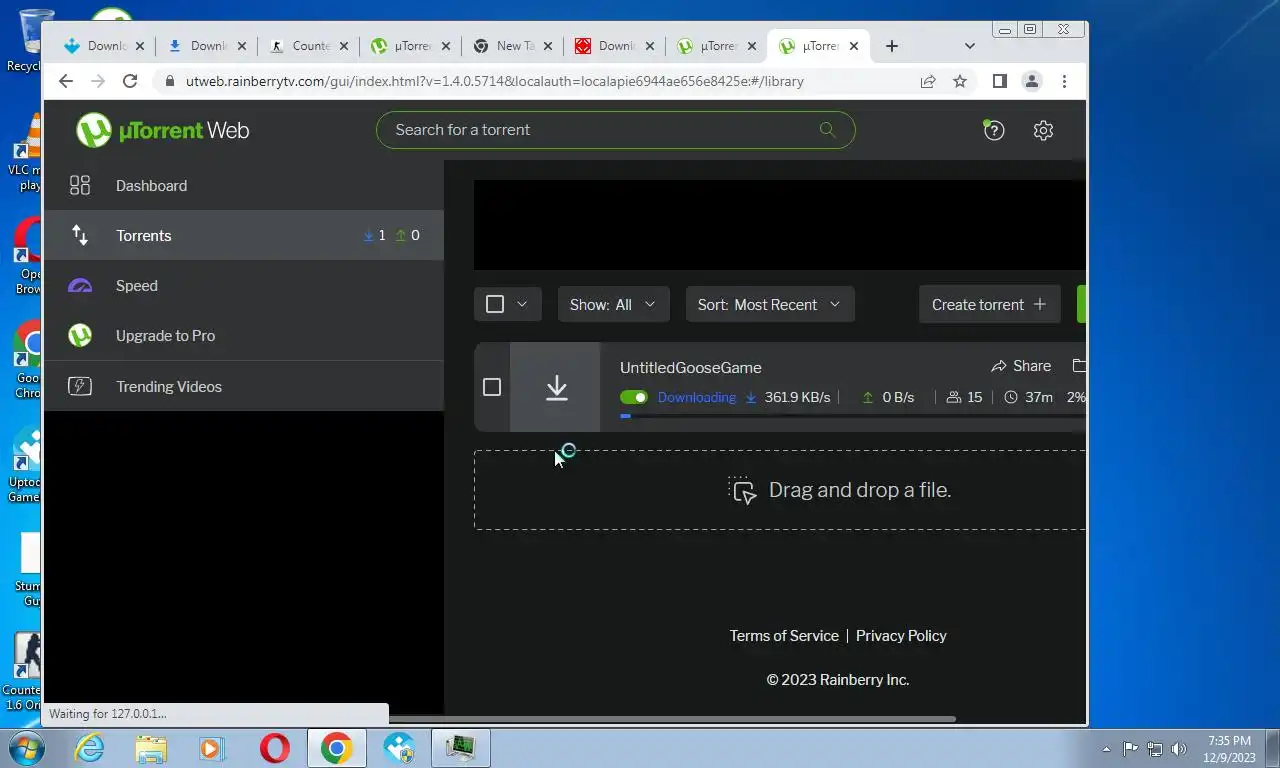This screenshot has height=768, width=1280.
Task: Open the Sort: Most Recent dropdown
Action: 770,304
